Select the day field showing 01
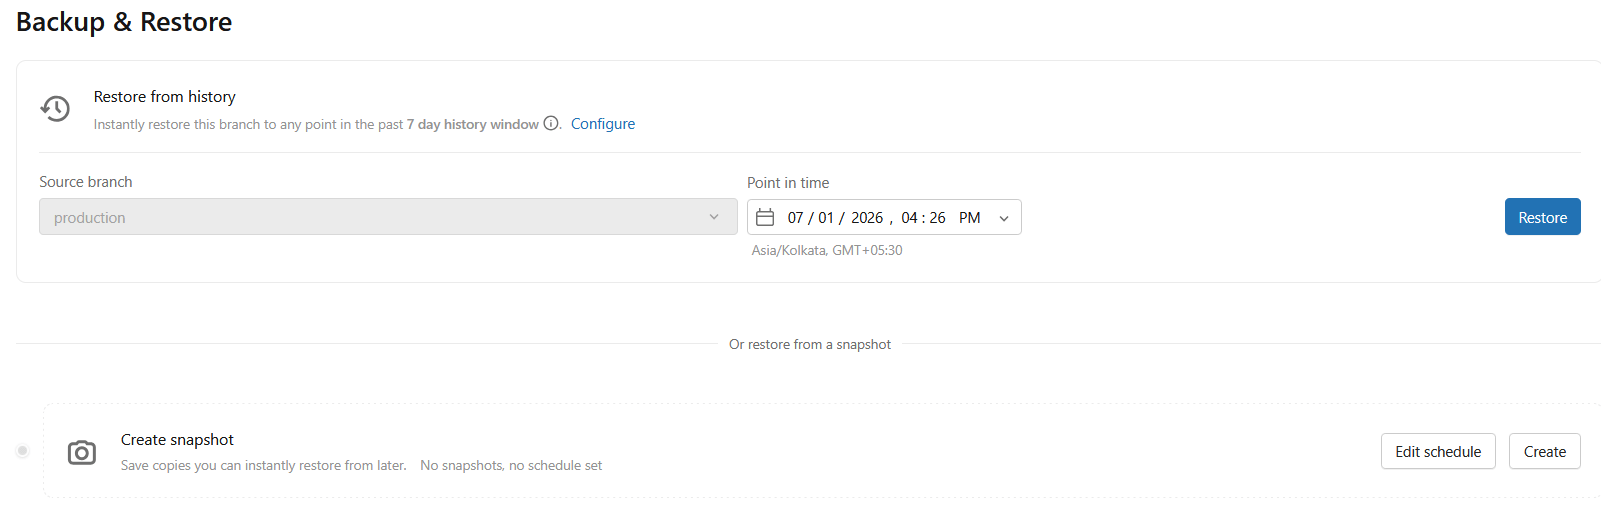 coord(826,218)
